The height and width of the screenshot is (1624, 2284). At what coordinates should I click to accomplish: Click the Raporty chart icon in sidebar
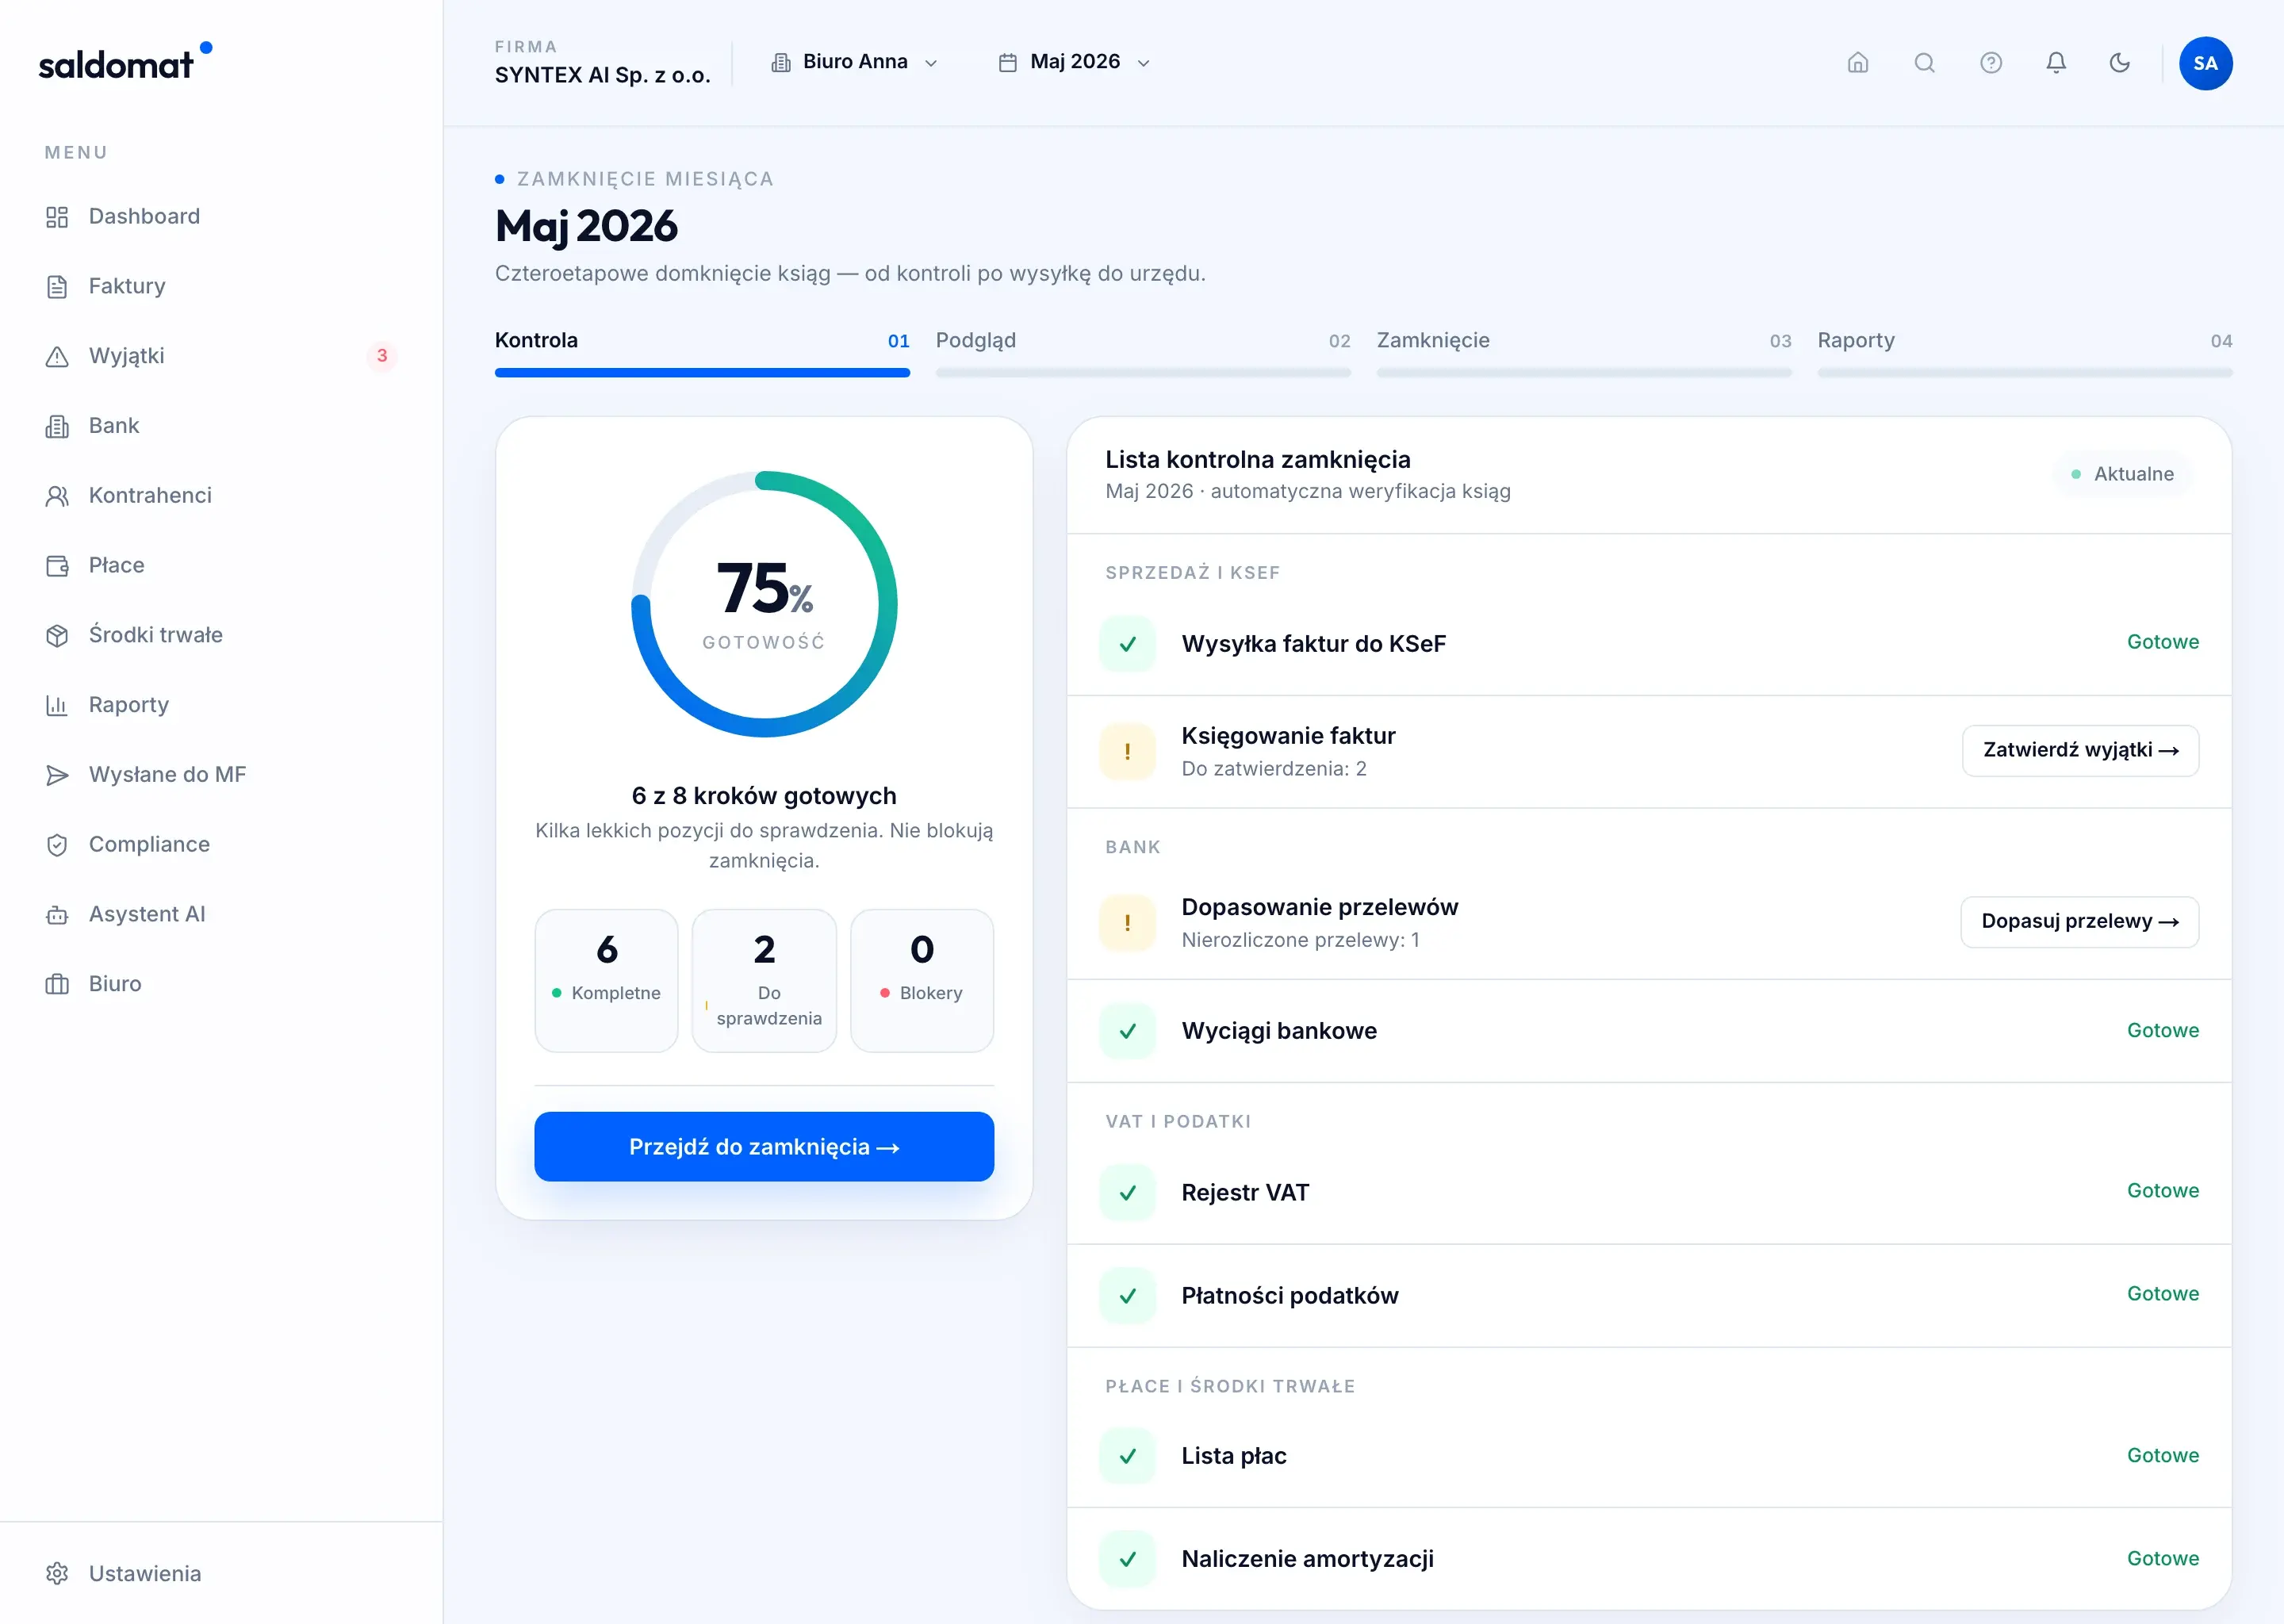pyautogui.click(x=57, y=705)
